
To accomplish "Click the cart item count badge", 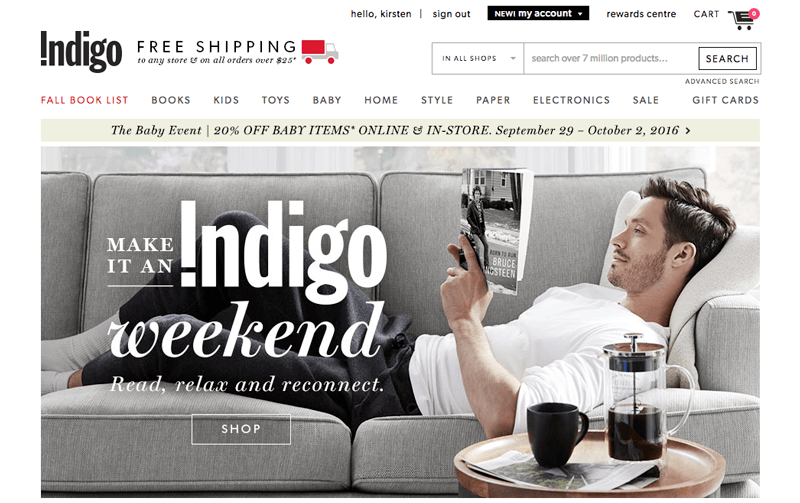I will pyautogui.click(x=754, y=14).
